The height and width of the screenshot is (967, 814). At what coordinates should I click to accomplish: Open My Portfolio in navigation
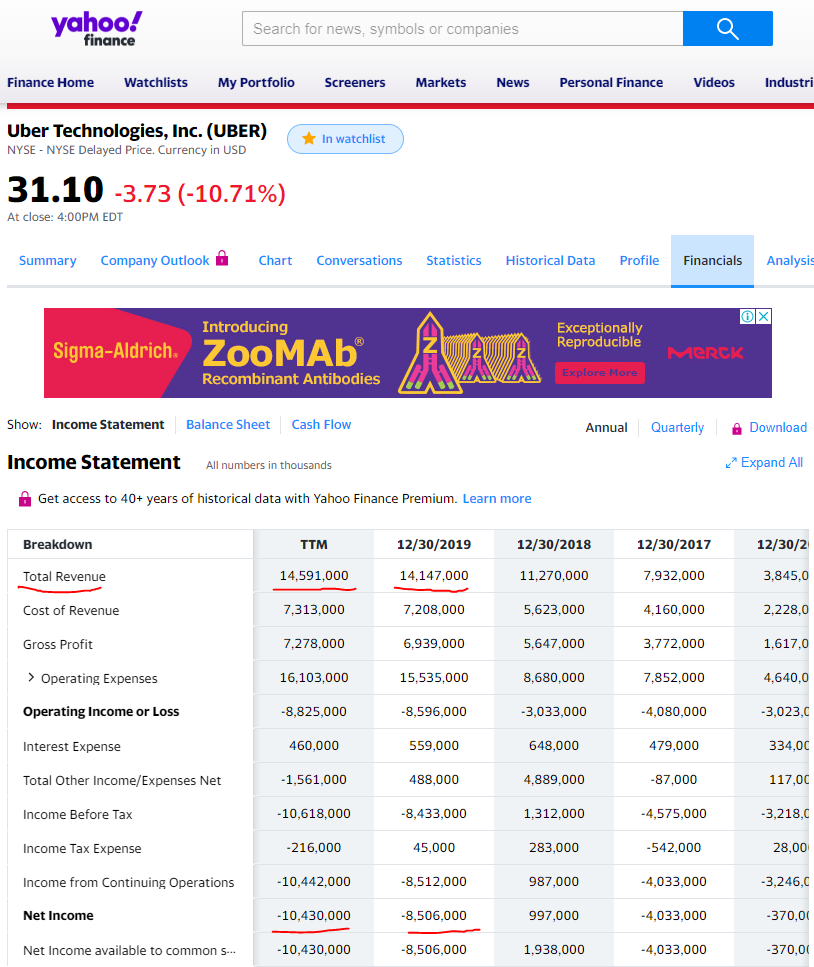point(256,83)
